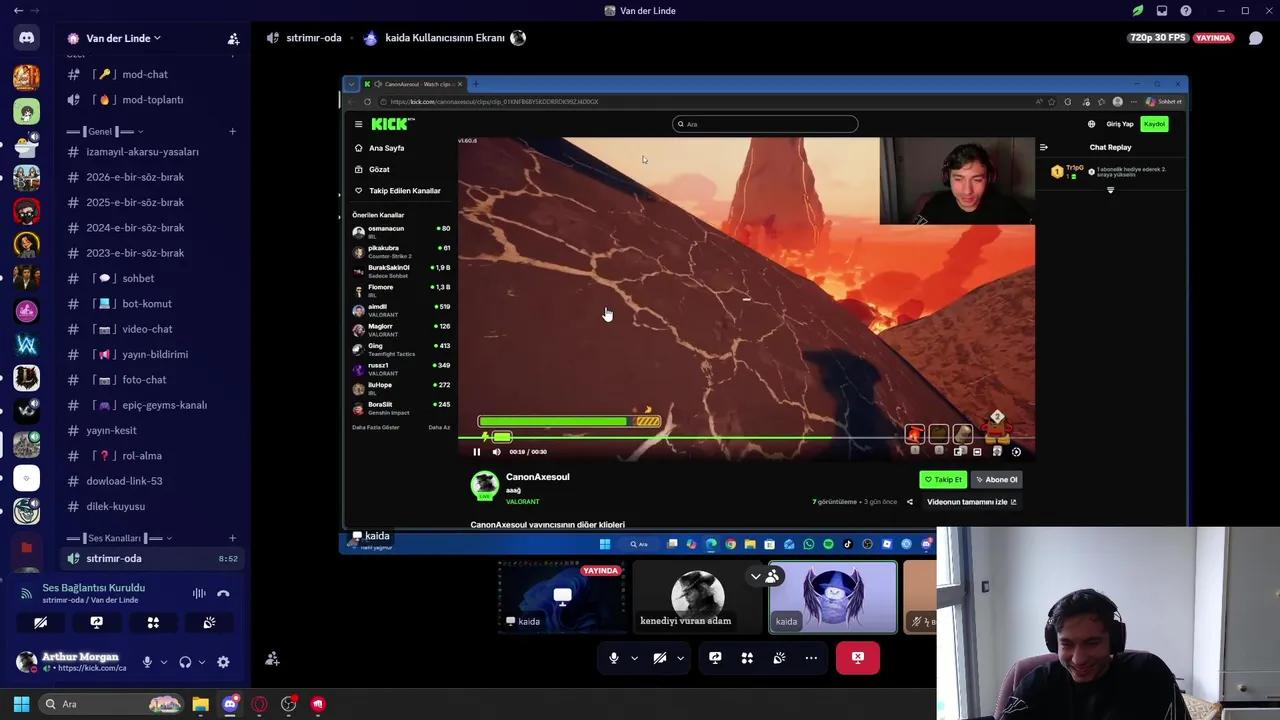This screenshot has width=1280, height=720.
Task: Collapse the Genel channel category
Action: 140,131
